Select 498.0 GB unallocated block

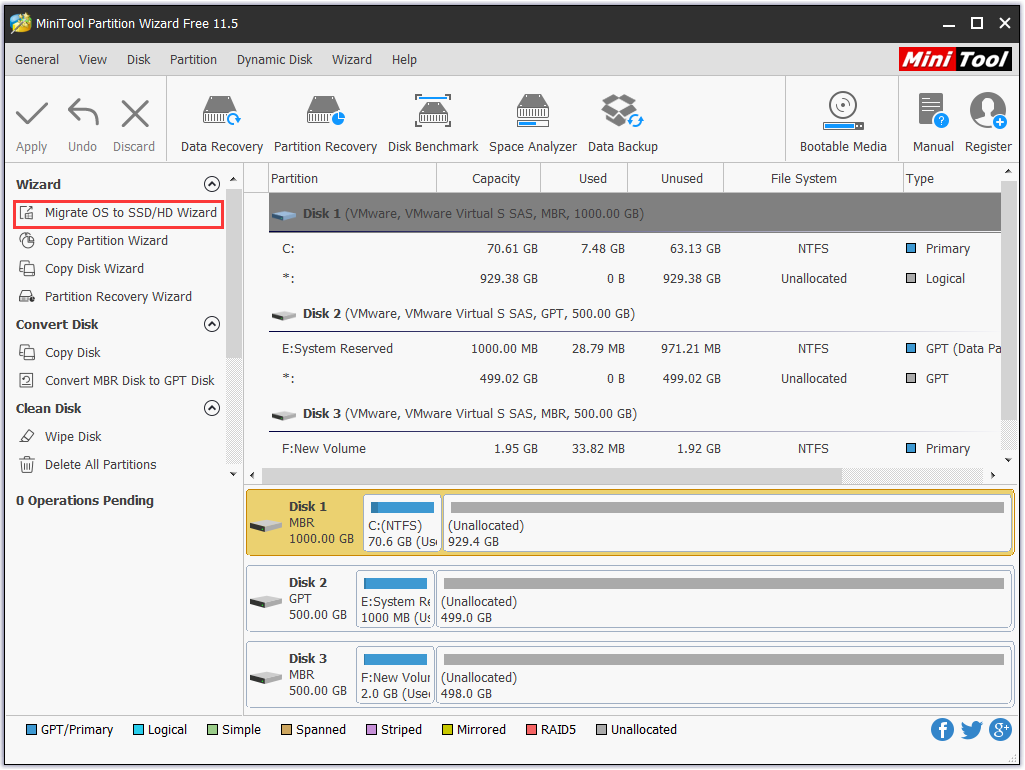[x=724, y=675]
